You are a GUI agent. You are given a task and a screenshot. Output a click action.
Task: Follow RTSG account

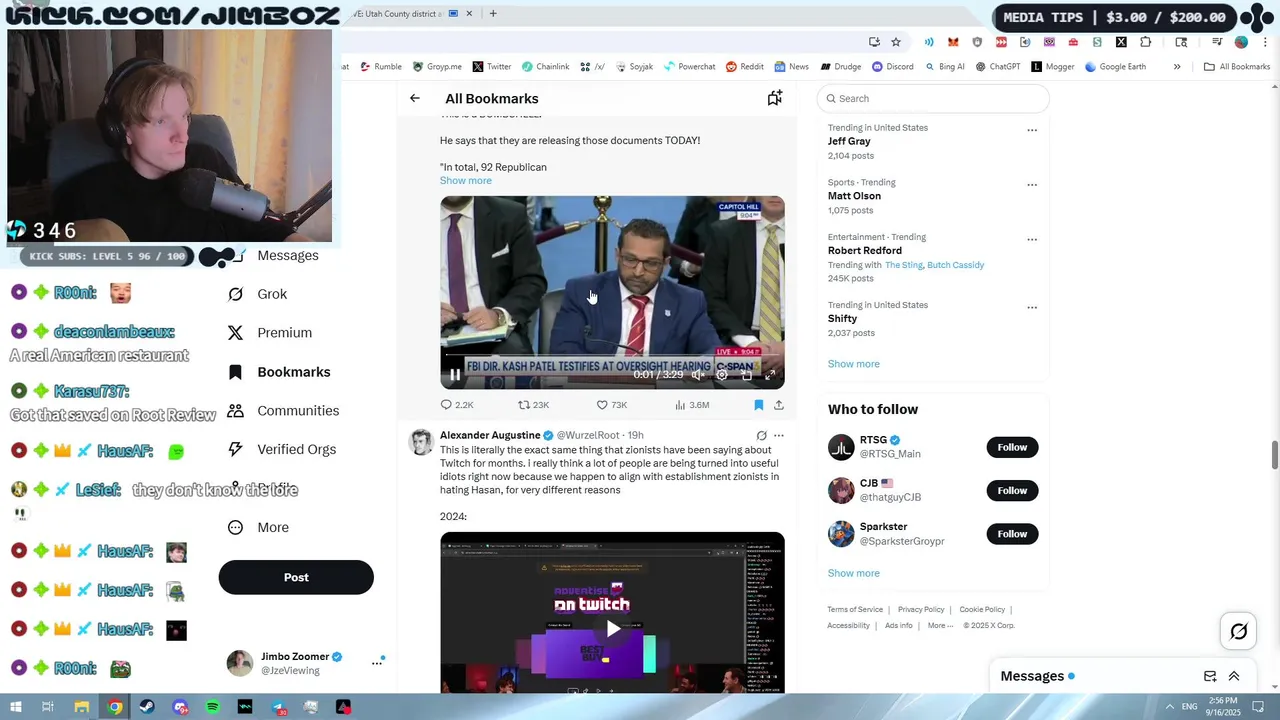[x=1012, y=447]
